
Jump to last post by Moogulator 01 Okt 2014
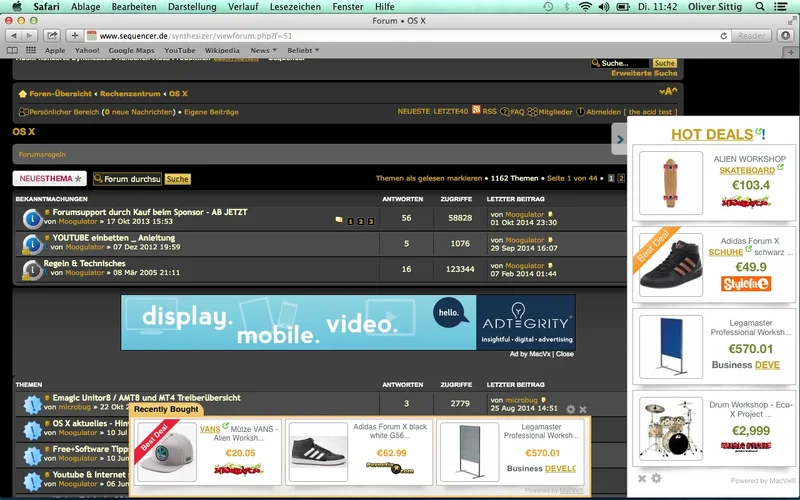[550, 214]
